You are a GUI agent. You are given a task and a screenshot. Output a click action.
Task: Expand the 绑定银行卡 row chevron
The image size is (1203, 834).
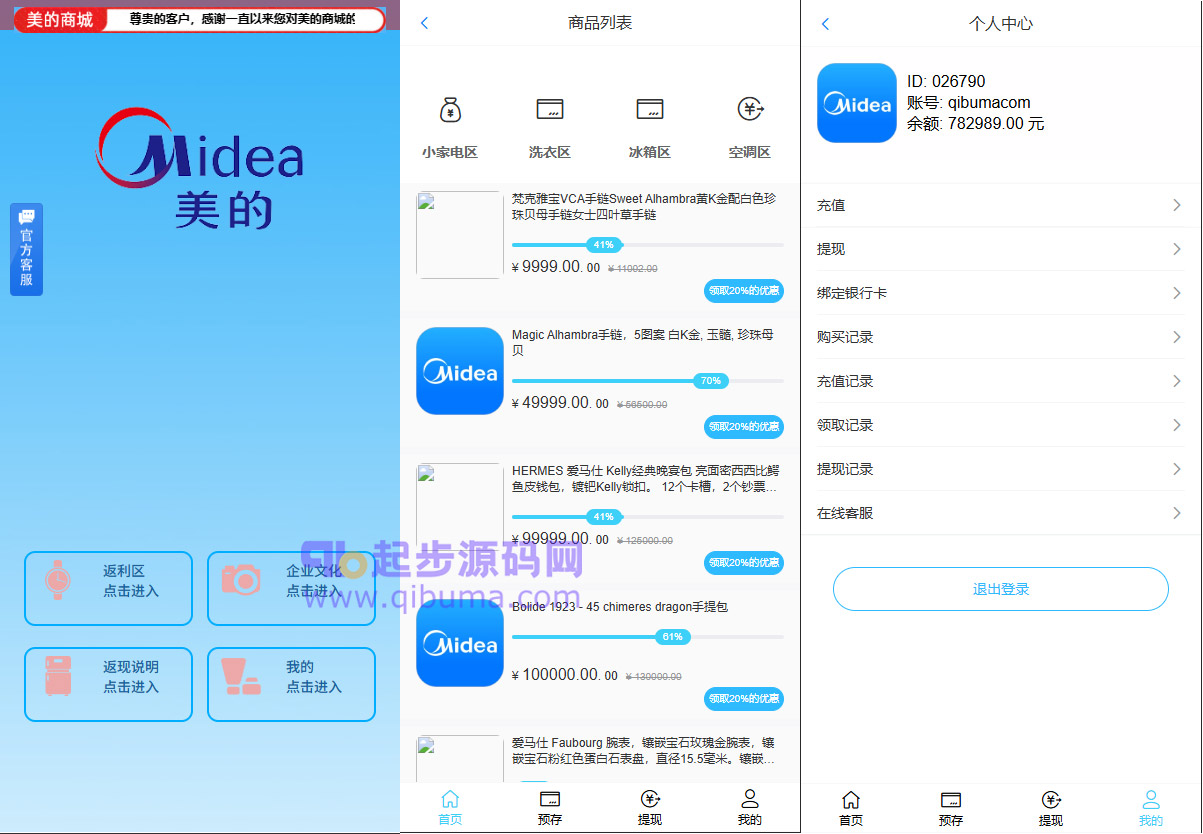click(x=1177, y=293)
